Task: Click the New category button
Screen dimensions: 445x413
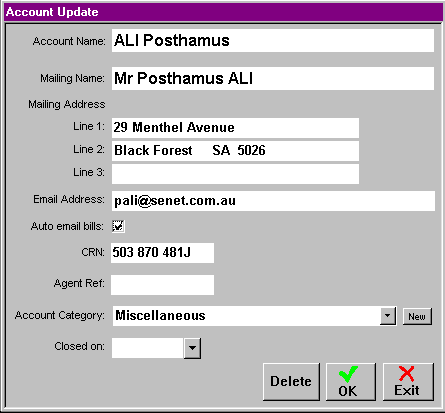Action: pos(417,316)
